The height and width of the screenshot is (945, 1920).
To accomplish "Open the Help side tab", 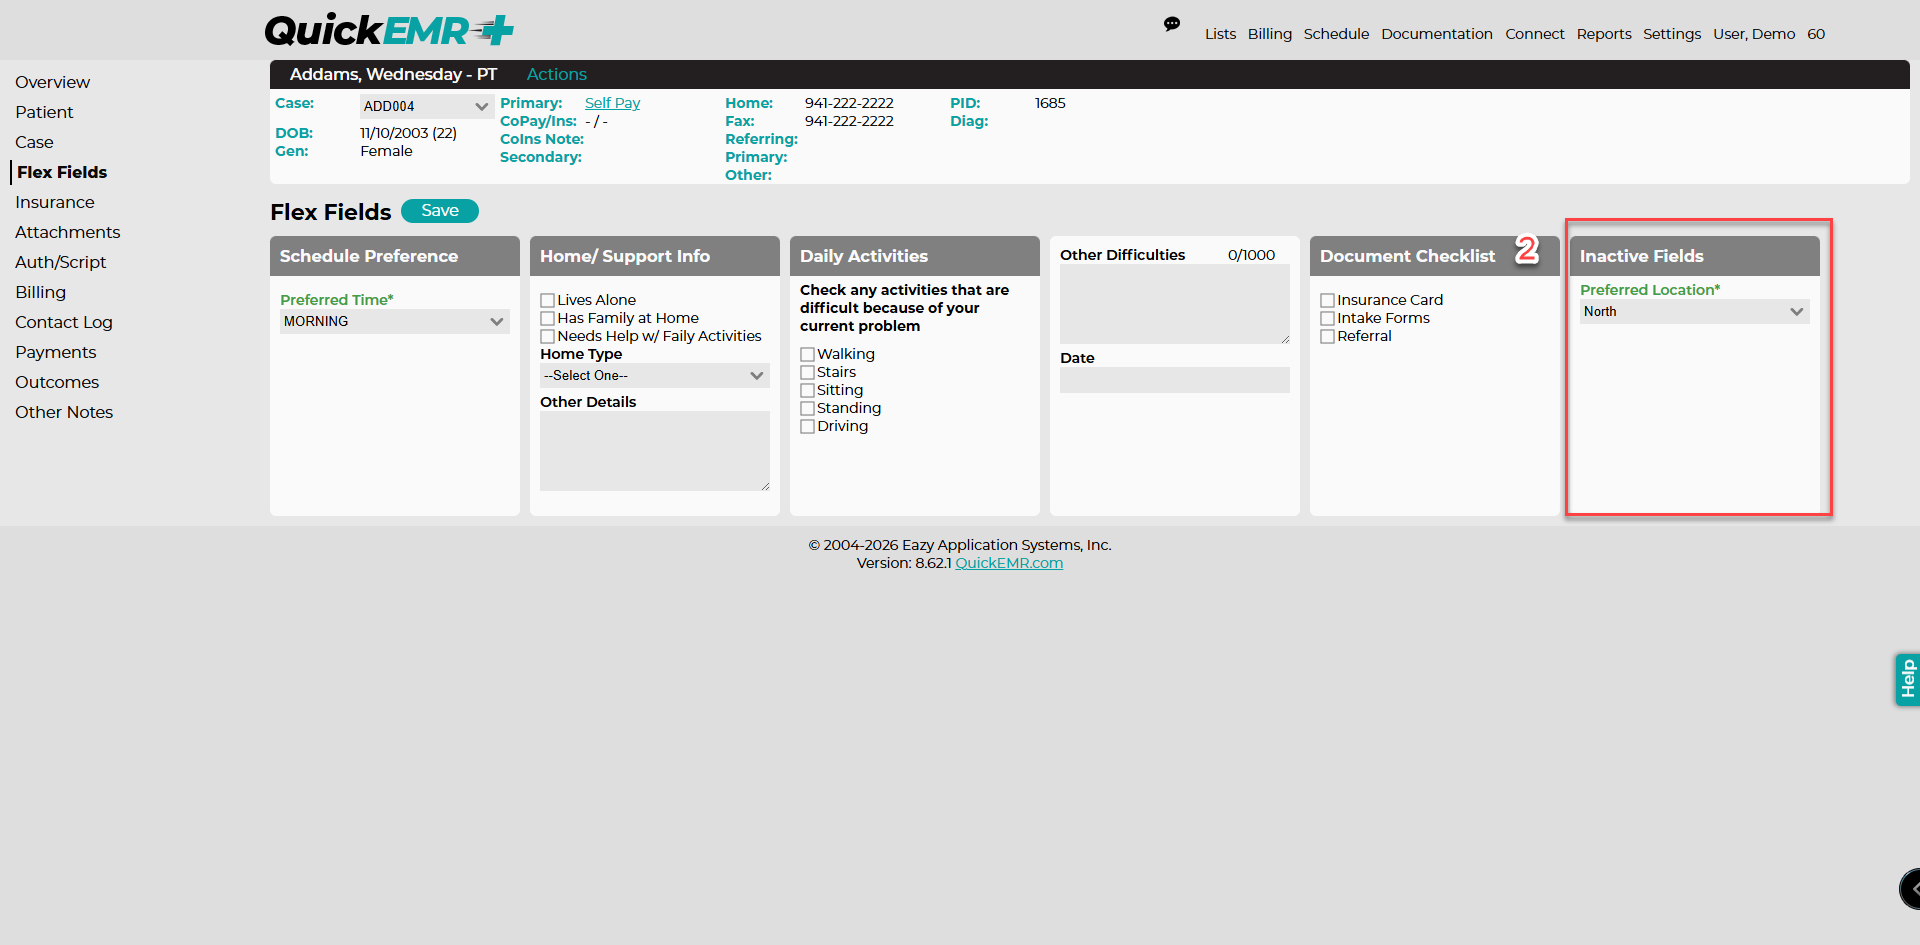I will click(1907, 679).
